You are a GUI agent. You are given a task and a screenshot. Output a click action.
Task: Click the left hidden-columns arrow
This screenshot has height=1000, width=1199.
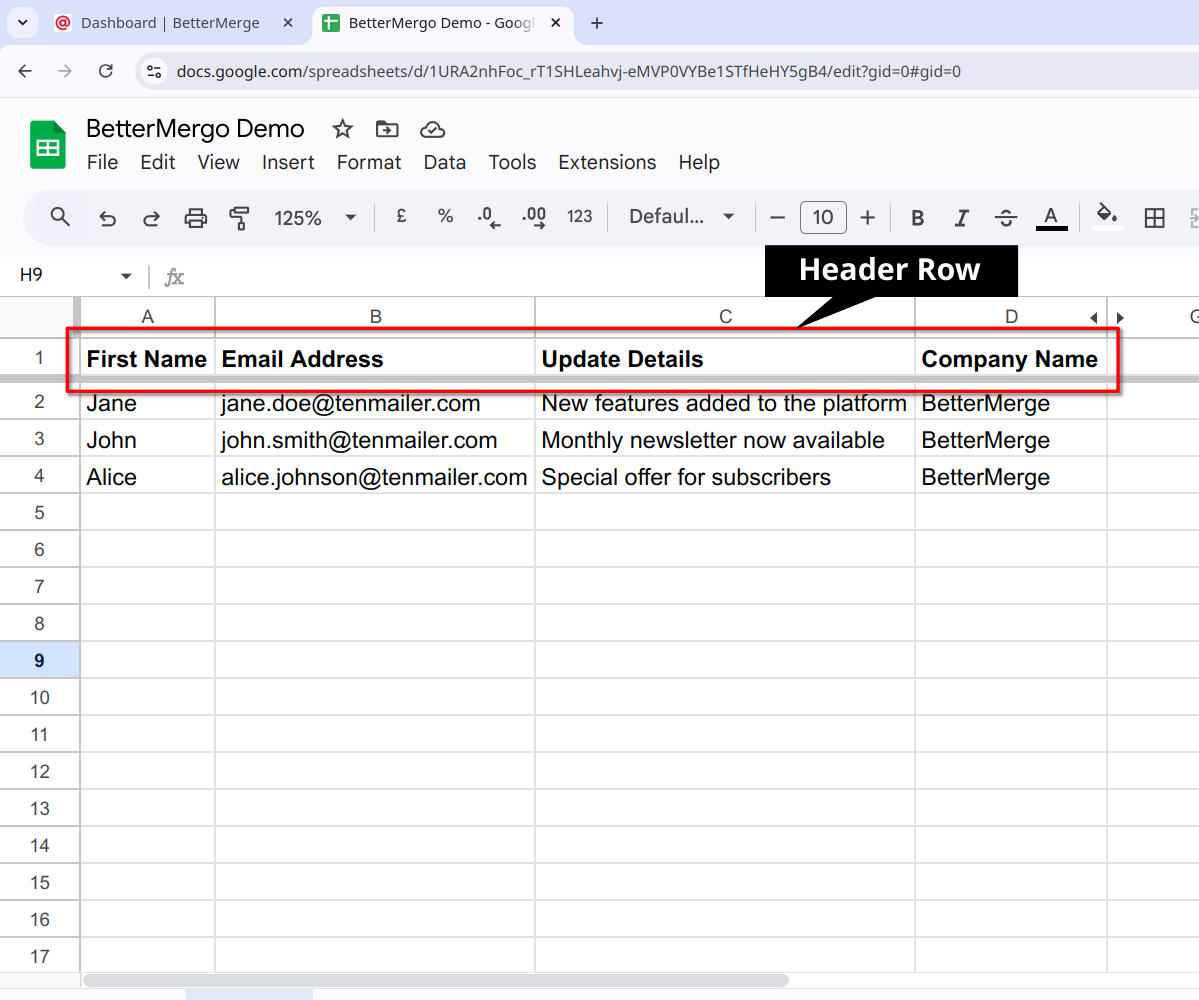[1093, 318]
